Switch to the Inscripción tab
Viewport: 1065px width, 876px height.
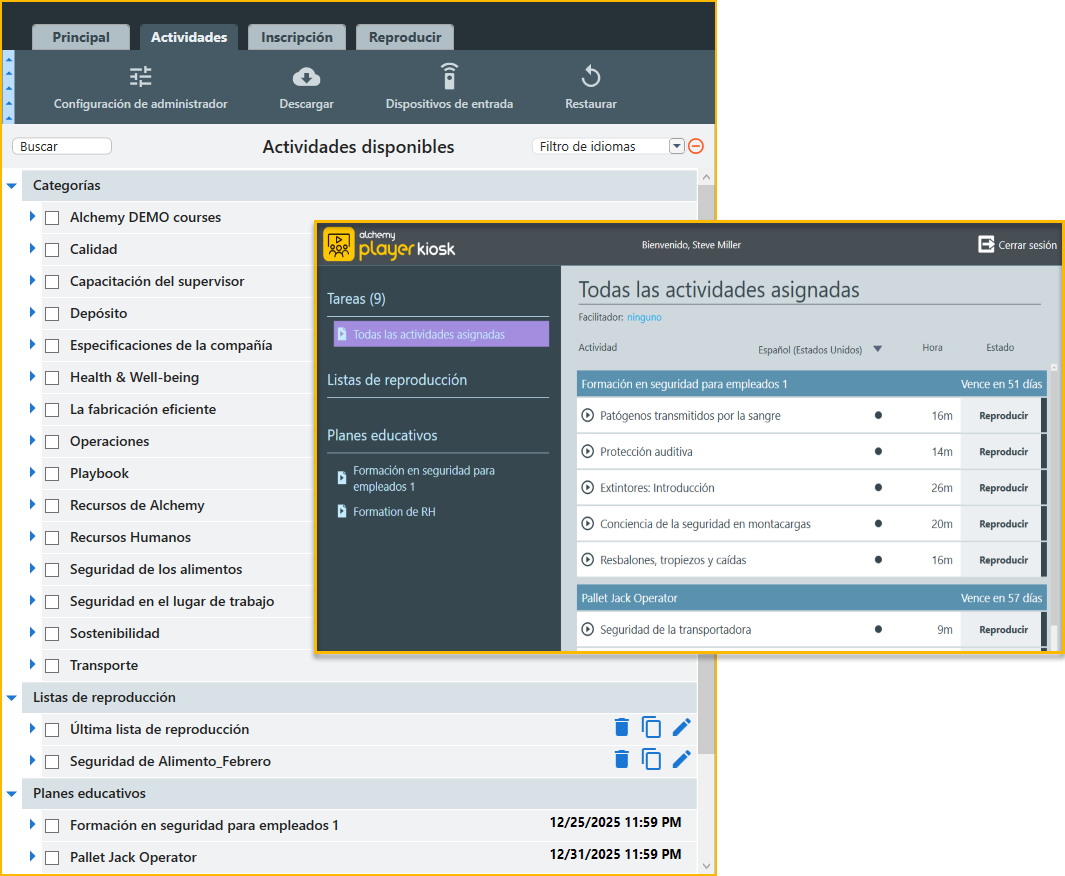tap(296, 37)
